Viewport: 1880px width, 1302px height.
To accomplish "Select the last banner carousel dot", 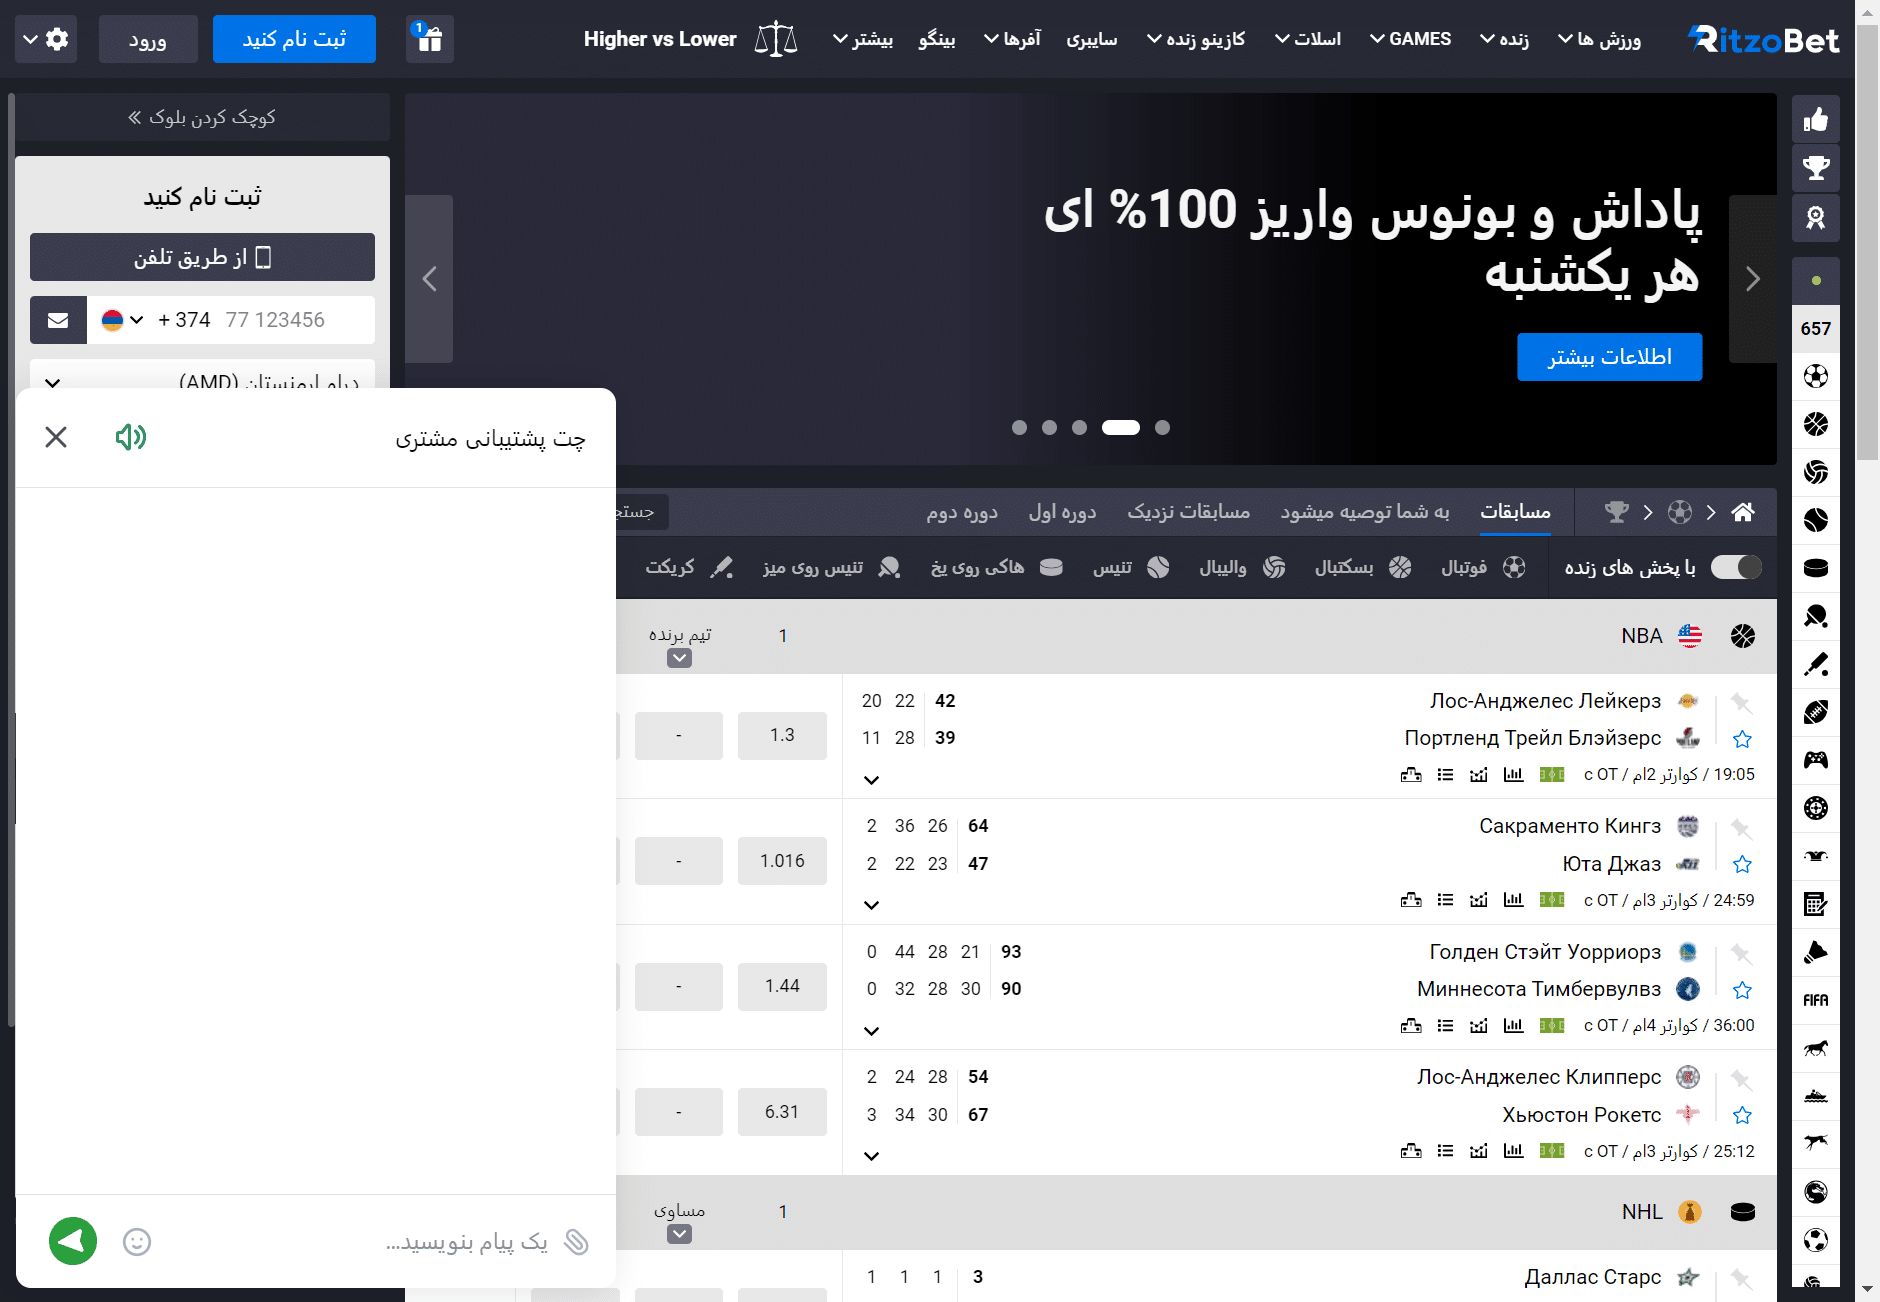I will [x=1162, y=427].
